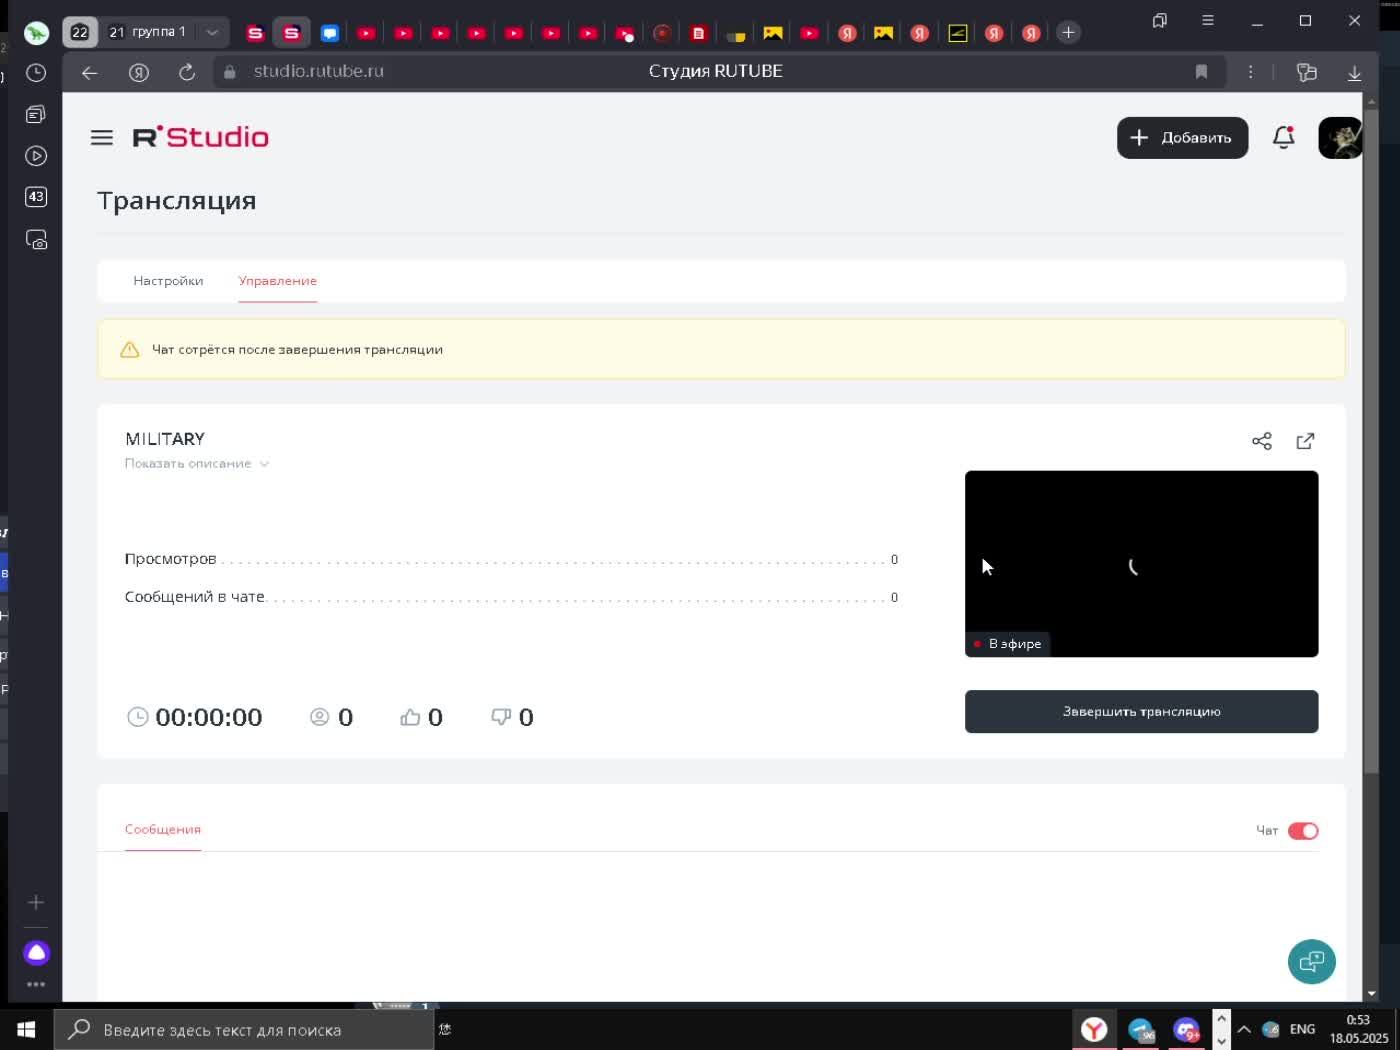Screen dimensions: 1400x1050
Task: Expand the tab group 'группа 1' dropdown
Action: pos(212,32)
